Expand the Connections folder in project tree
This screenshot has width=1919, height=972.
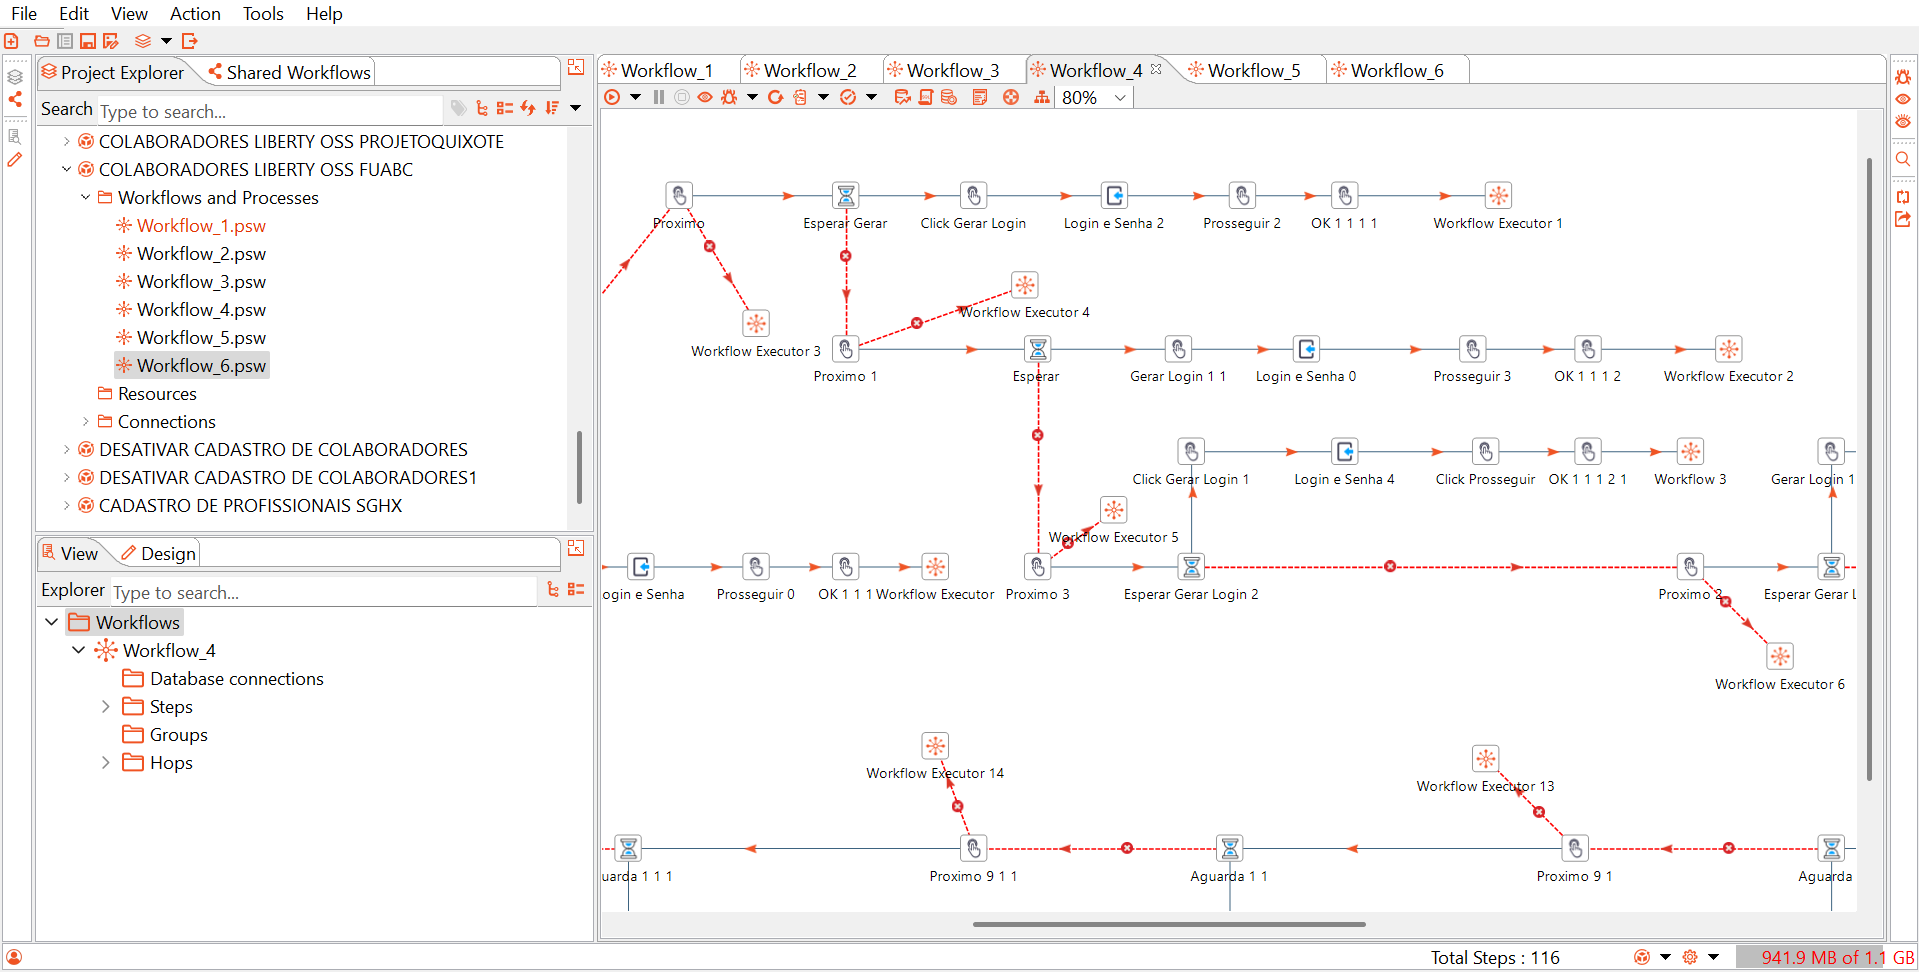tap(86, 422)
